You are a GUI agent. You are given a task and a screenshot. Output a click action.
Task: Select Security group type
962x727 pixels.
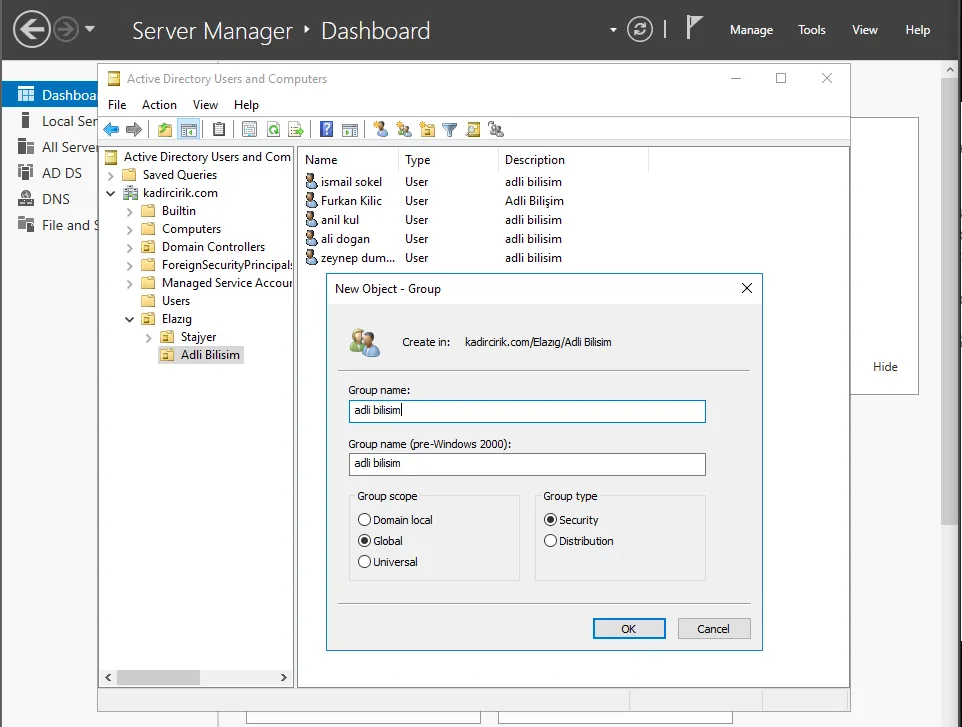[550, 520]
